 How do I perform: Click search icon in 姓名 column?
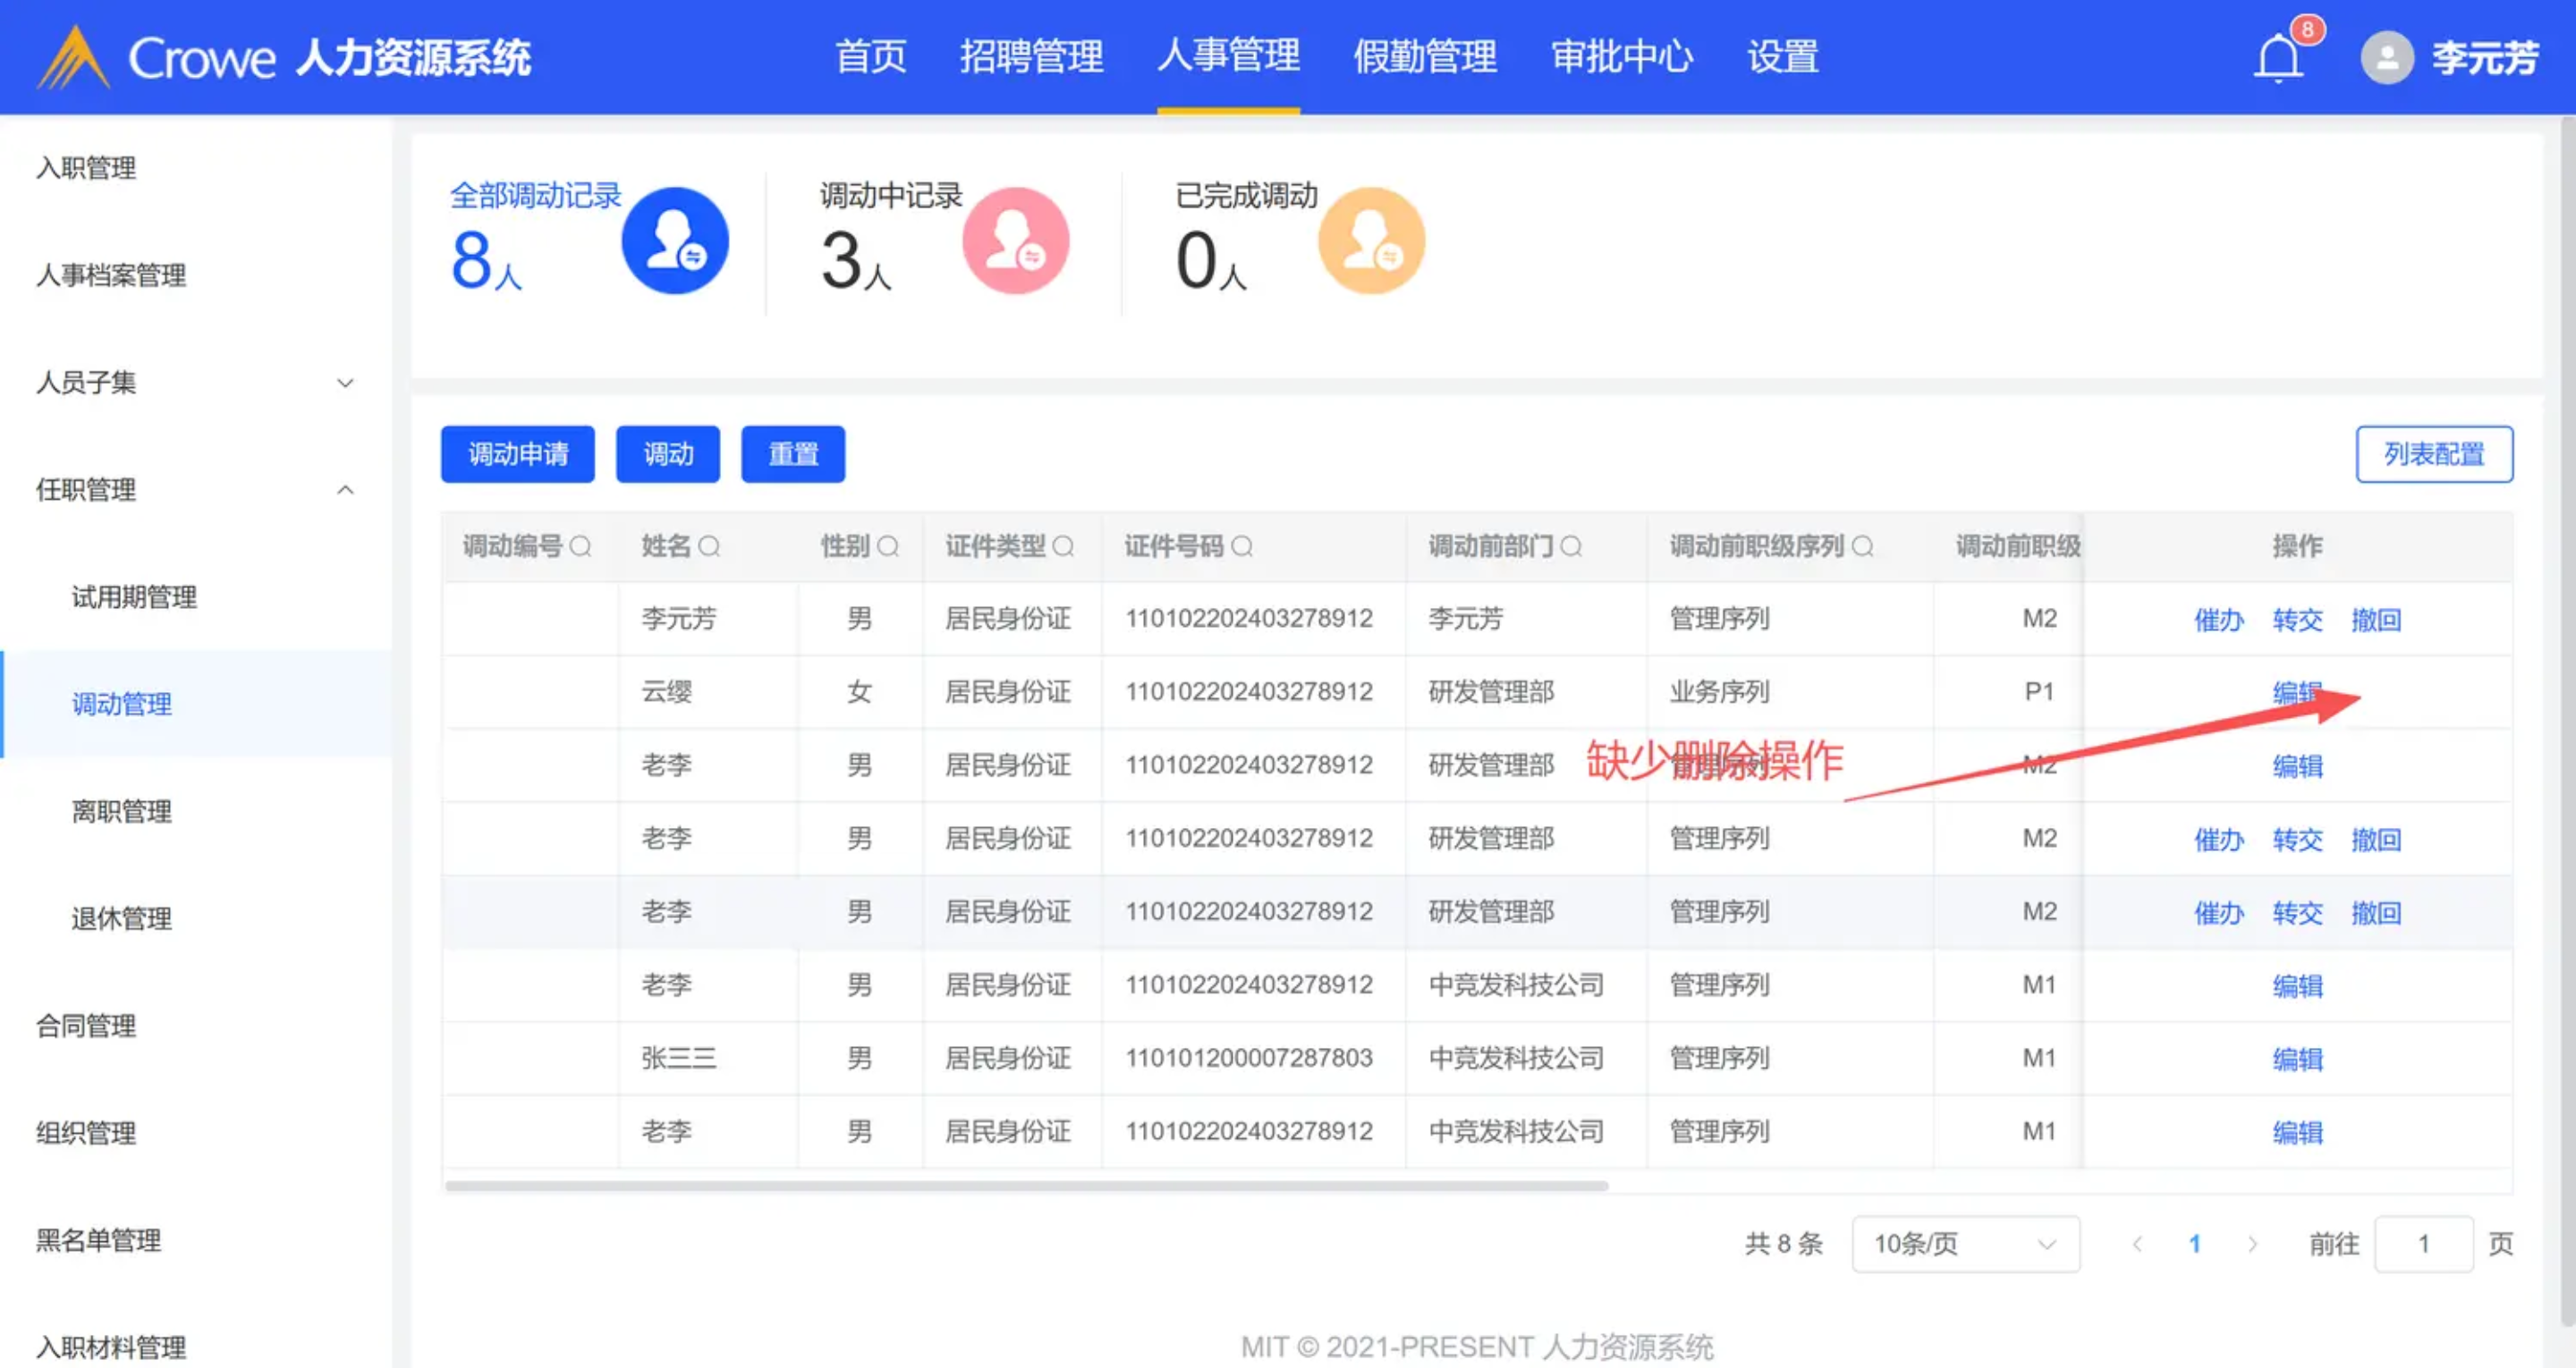(709, 546)
